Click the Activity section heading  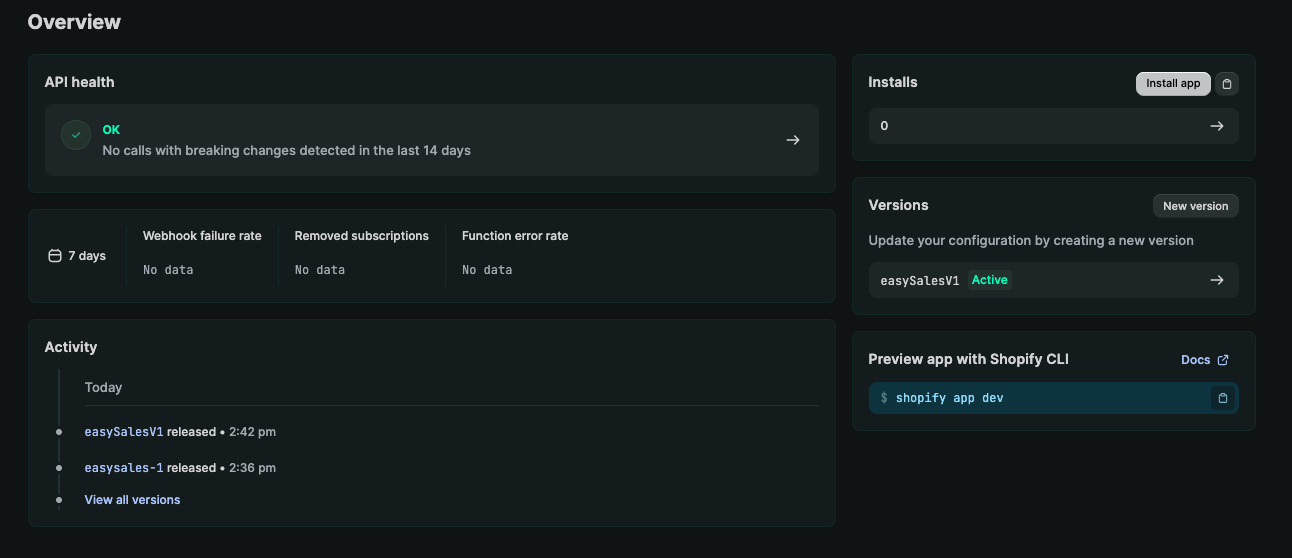[71, 347]
